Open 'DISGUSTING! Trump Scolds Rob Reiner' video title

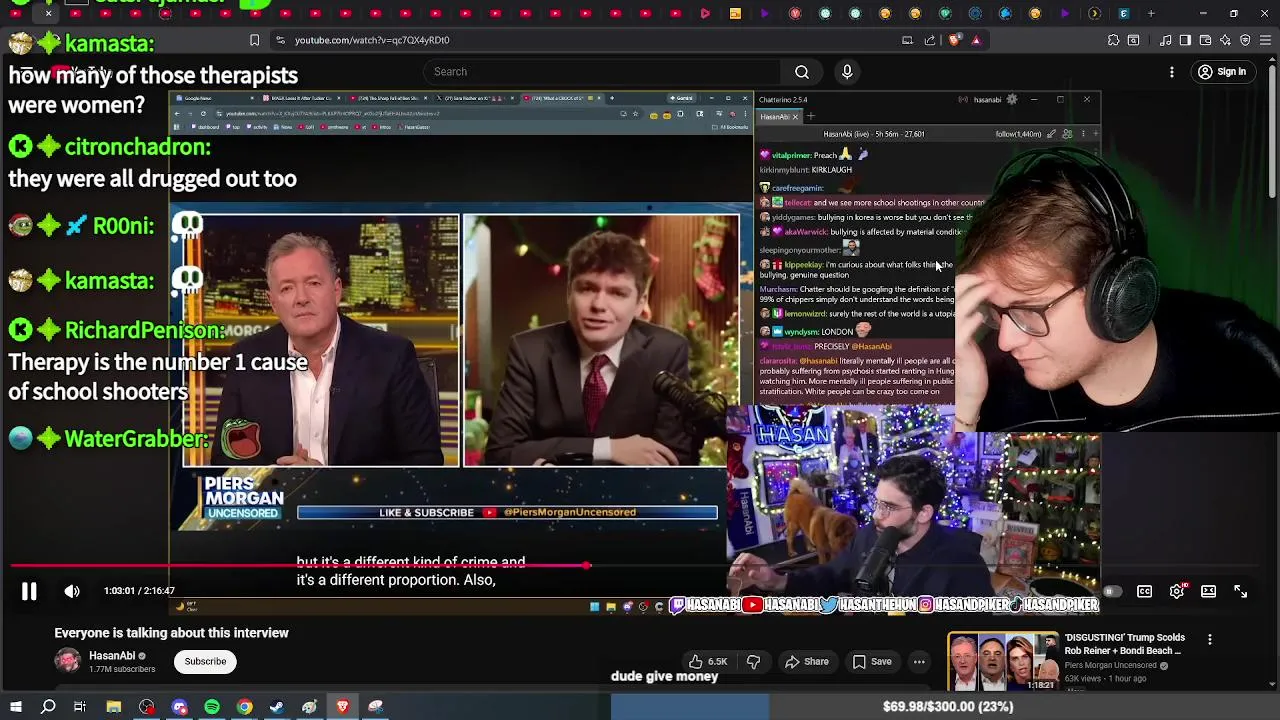(x=1124, y=644)
